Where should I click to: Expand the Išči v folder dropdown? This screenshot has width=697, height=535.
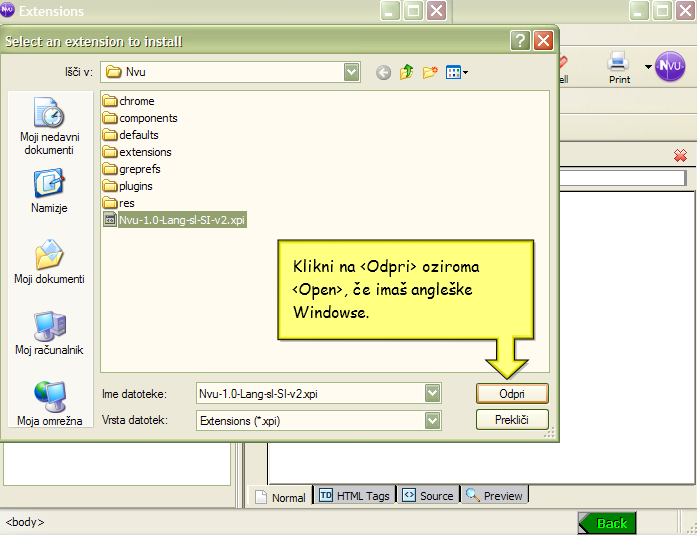tap(351, 72)
